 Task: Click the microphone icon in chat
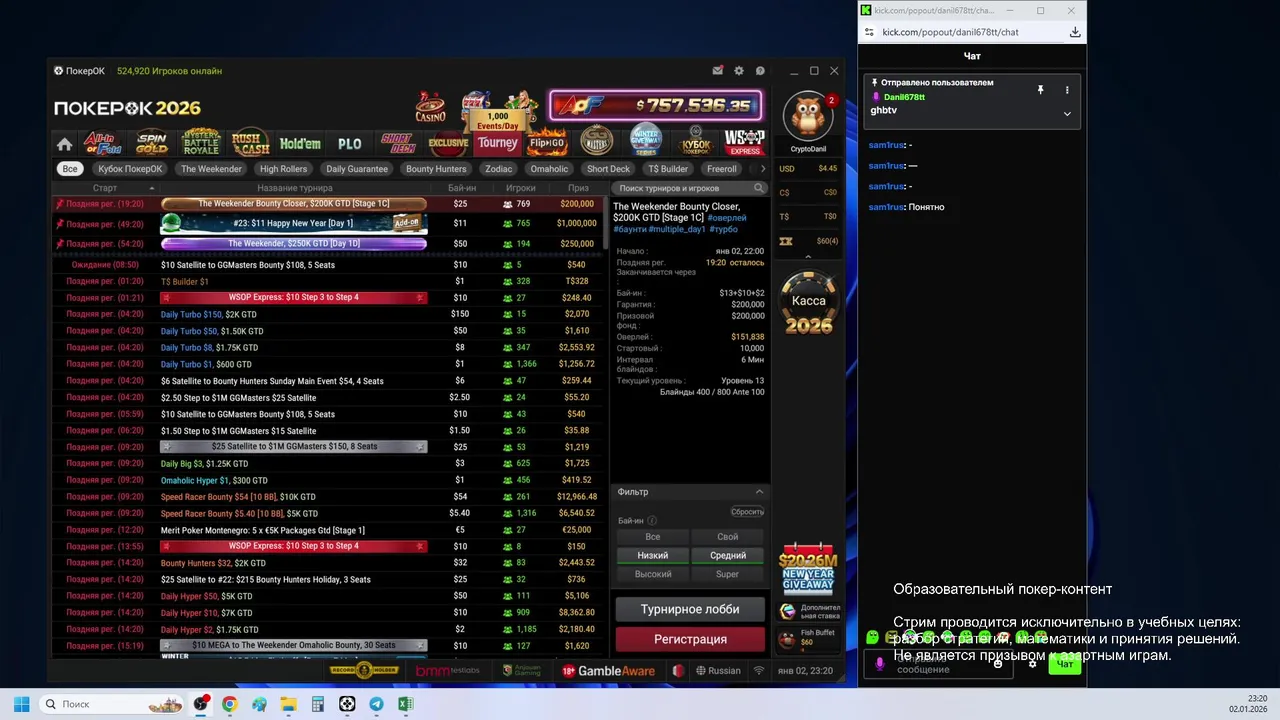coord(880,663)
